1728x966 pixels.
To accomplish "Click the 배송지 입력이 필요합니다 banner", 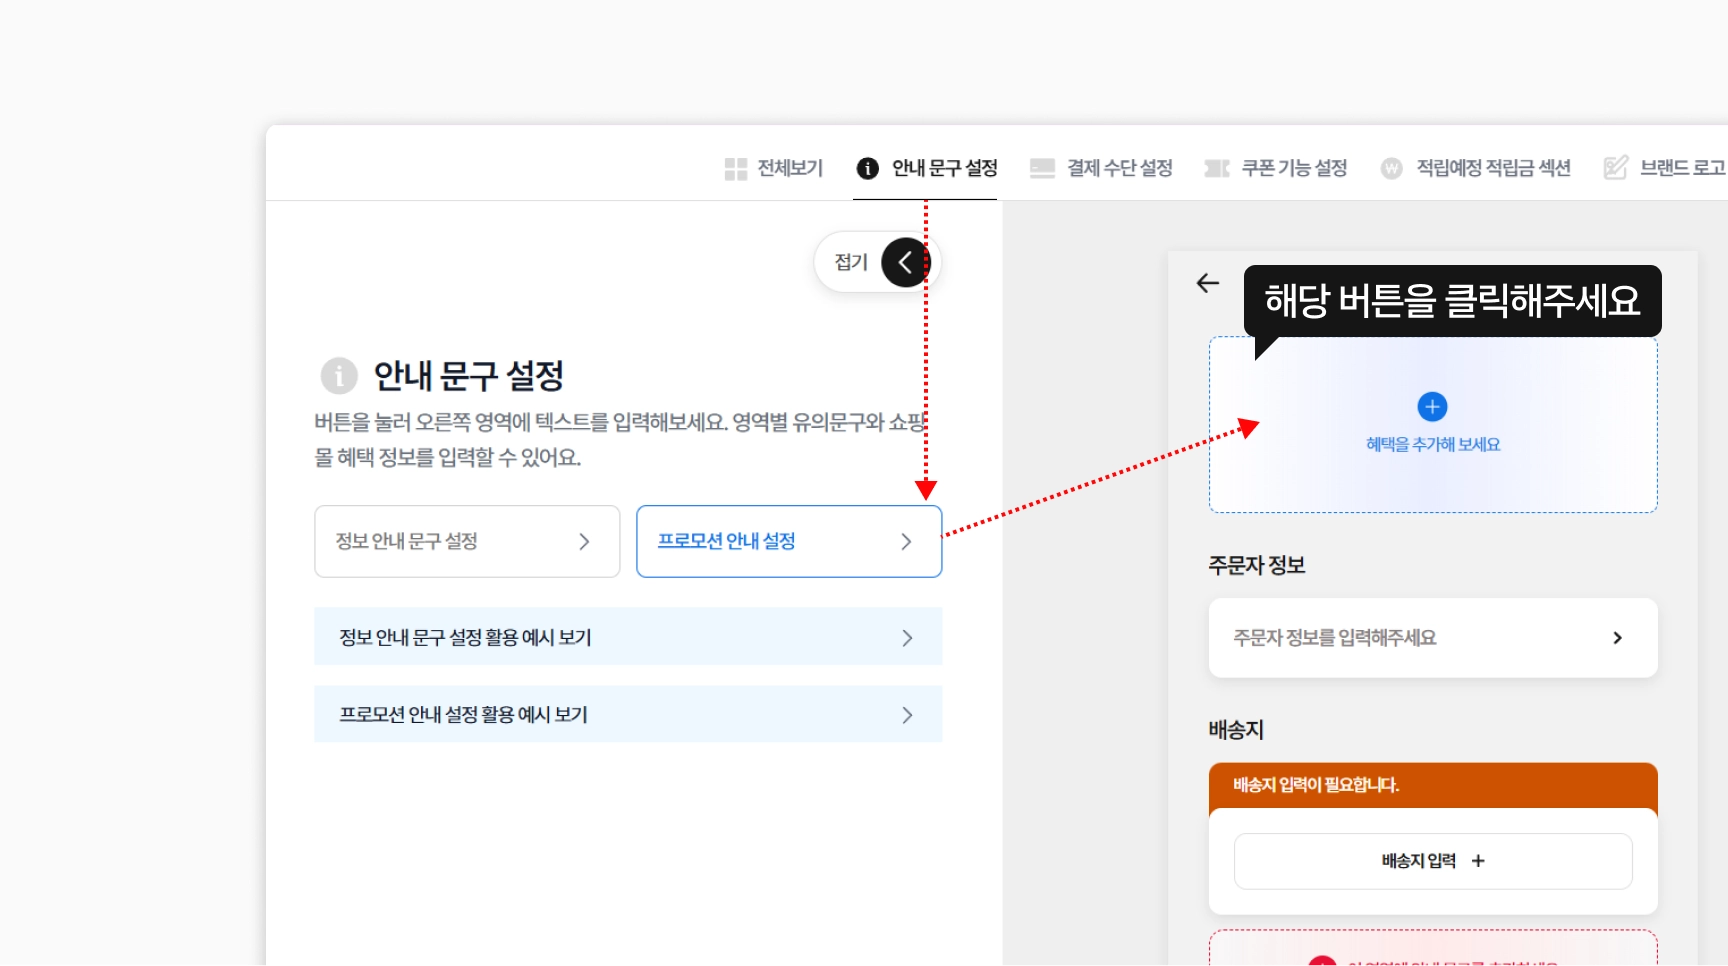I will [1433, 785].
